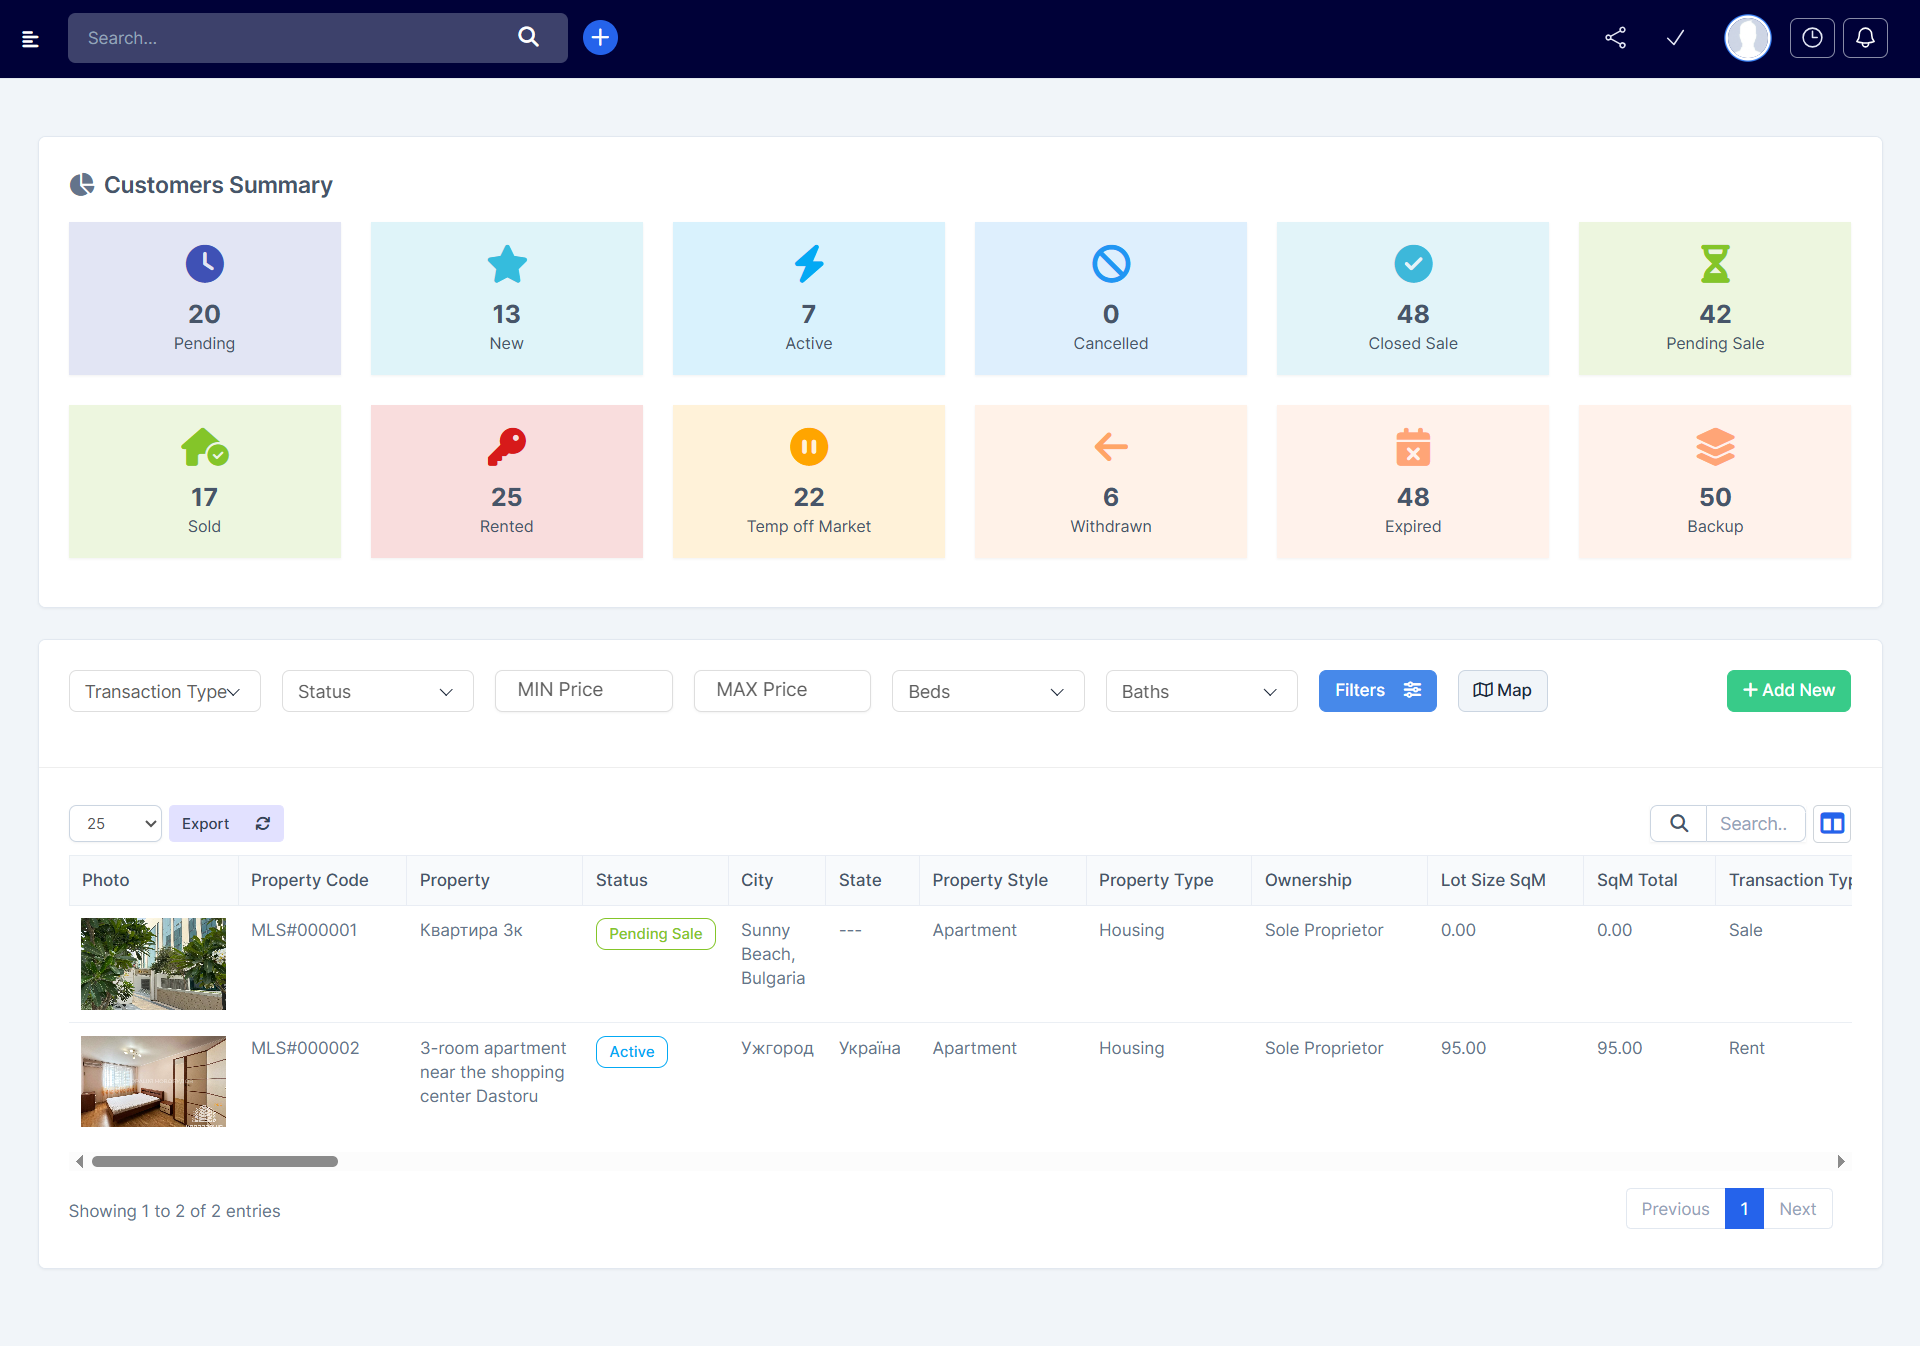
Task: Toggle the table column visibility button
Action: click(1831, 824)
